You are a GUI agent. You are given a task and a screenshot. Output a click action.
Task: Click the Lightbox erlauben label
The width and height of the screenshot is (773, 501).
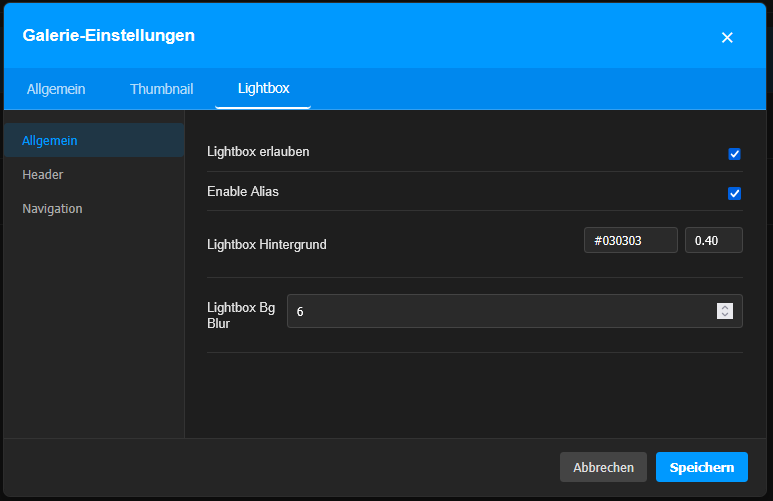pyautogui.click(x=258, y=151)
